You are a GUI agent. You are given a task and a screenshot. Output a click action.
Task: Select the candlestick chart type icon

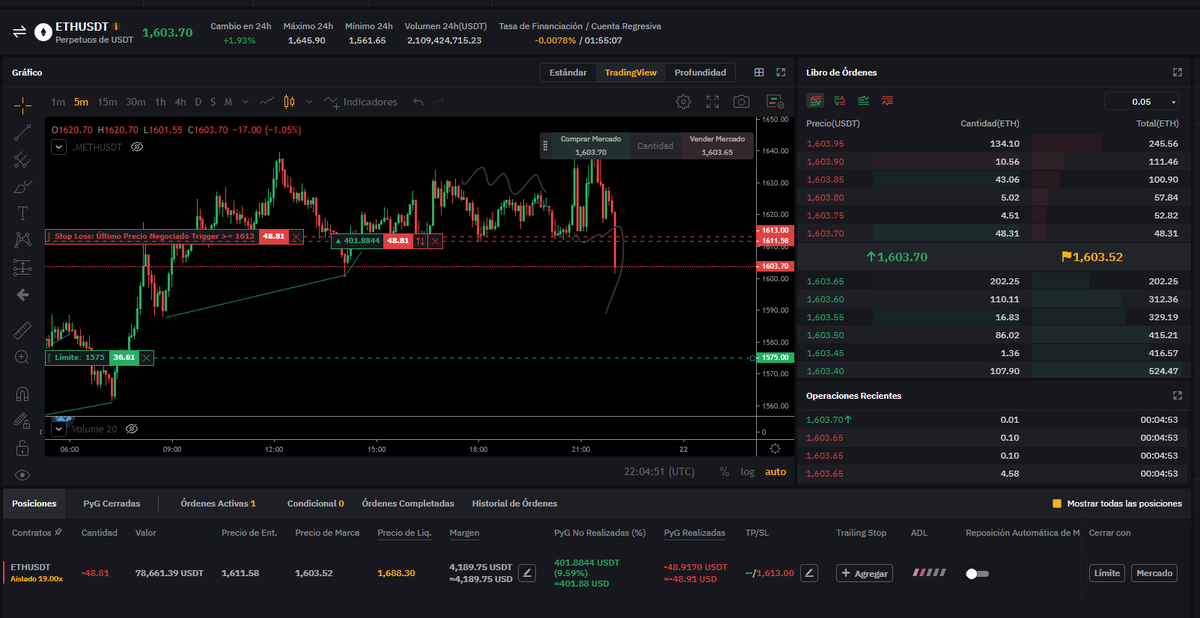[x=290, y=102]
